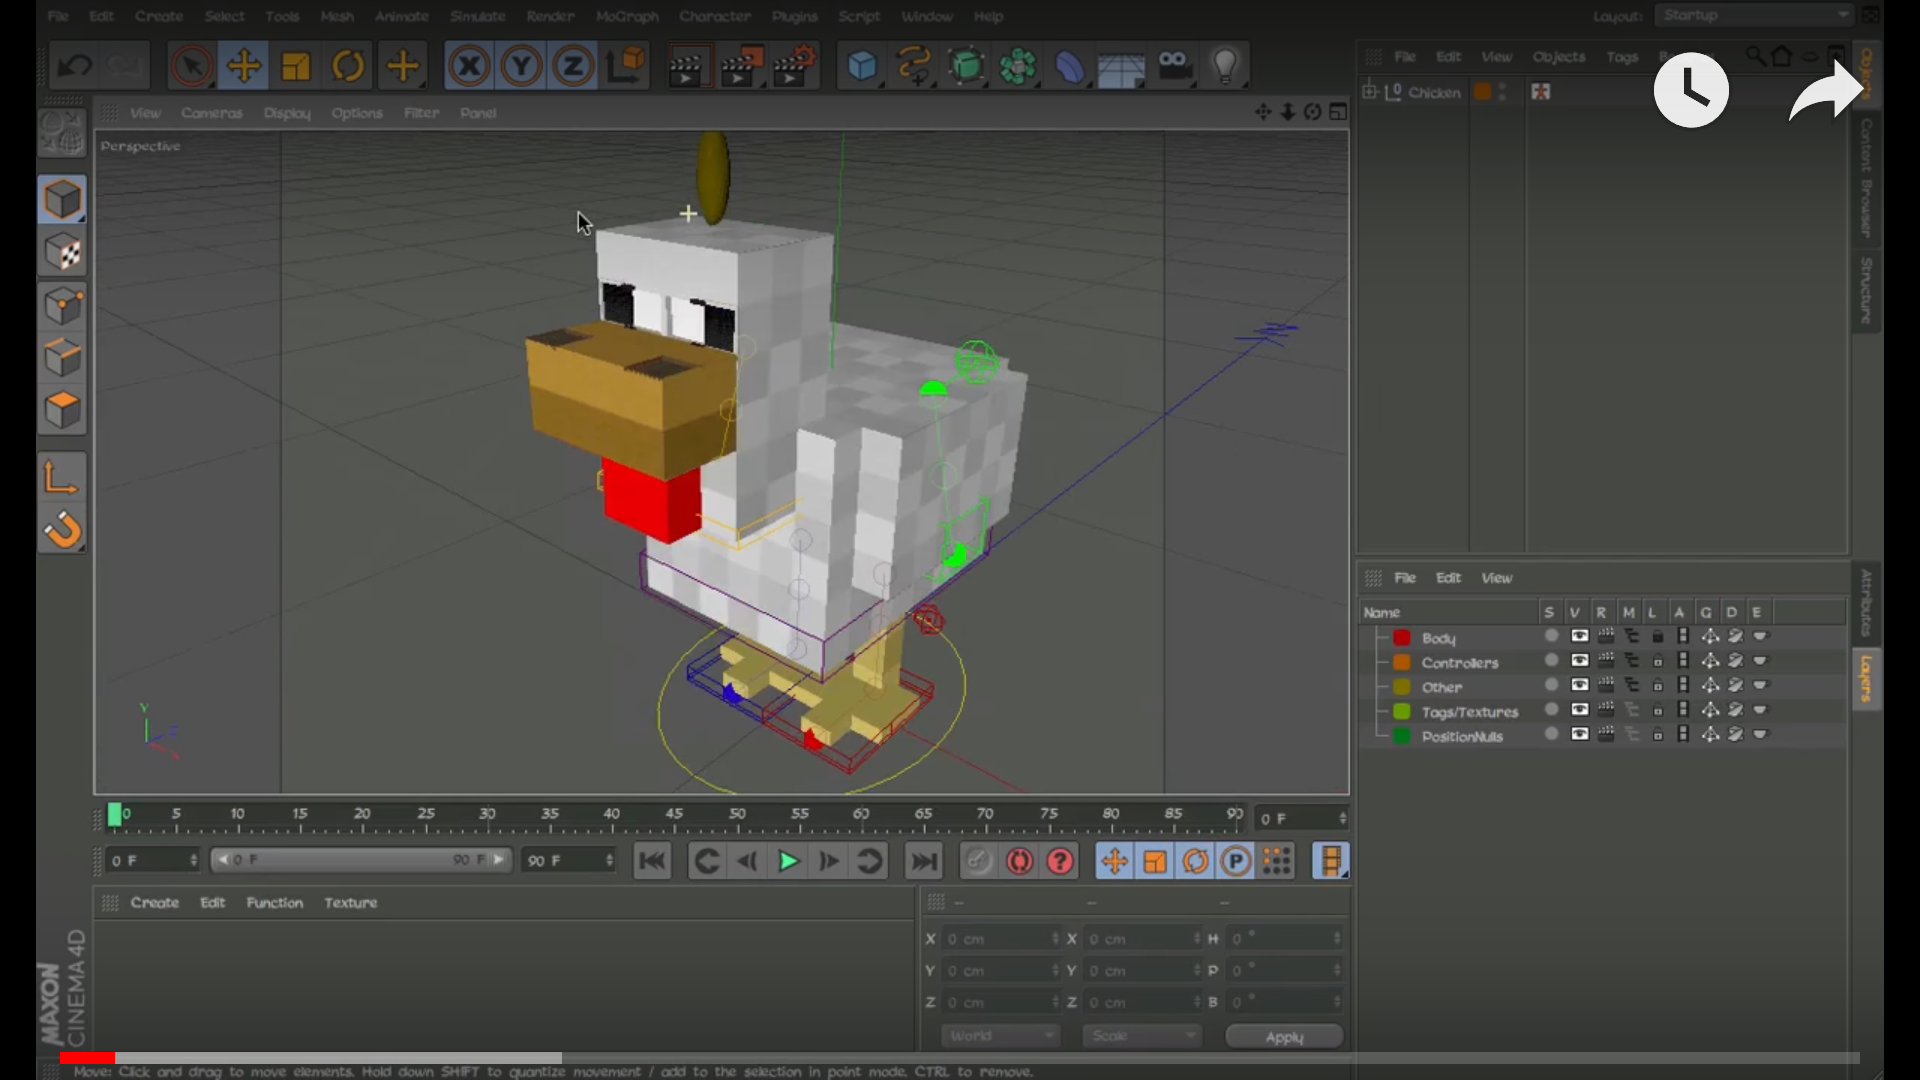The image size is (1920, 1080).
Task: Toggle coordinate system icon
Action: click(x=626, y=67)
